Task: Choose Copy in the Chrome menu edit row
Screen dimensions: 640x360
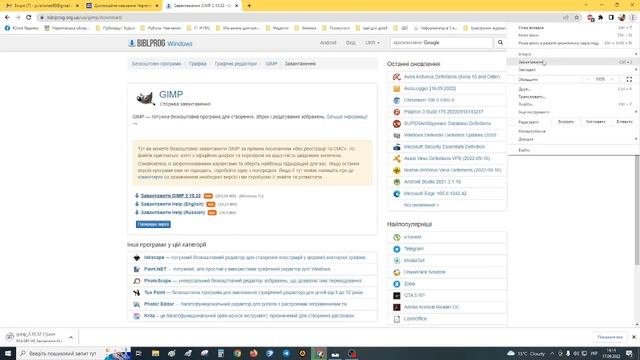Action: tap(595, 122)
